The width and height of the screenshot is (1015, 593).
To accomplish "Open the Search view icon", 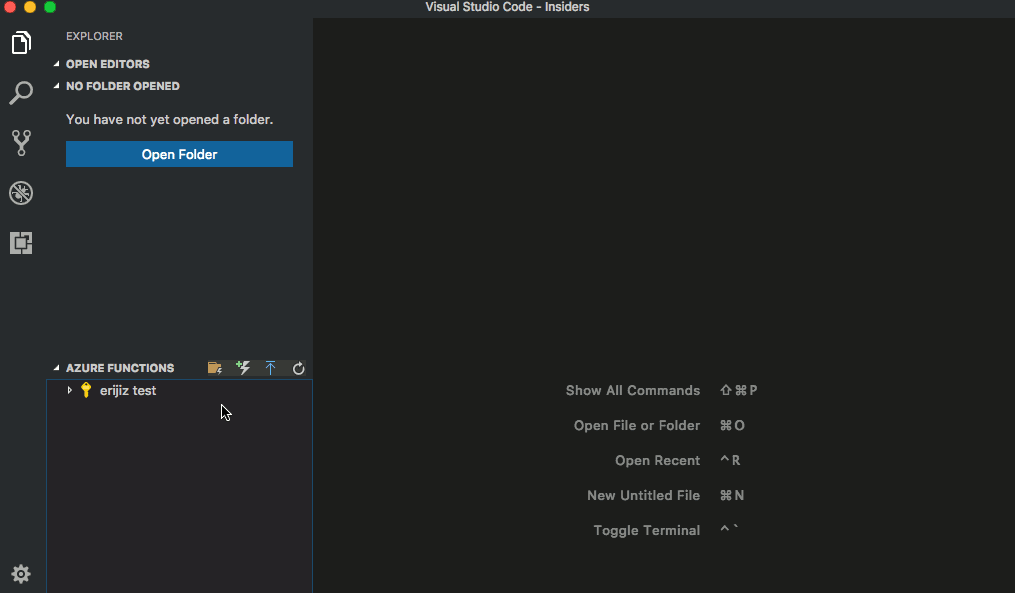I will tap(21, 93).
